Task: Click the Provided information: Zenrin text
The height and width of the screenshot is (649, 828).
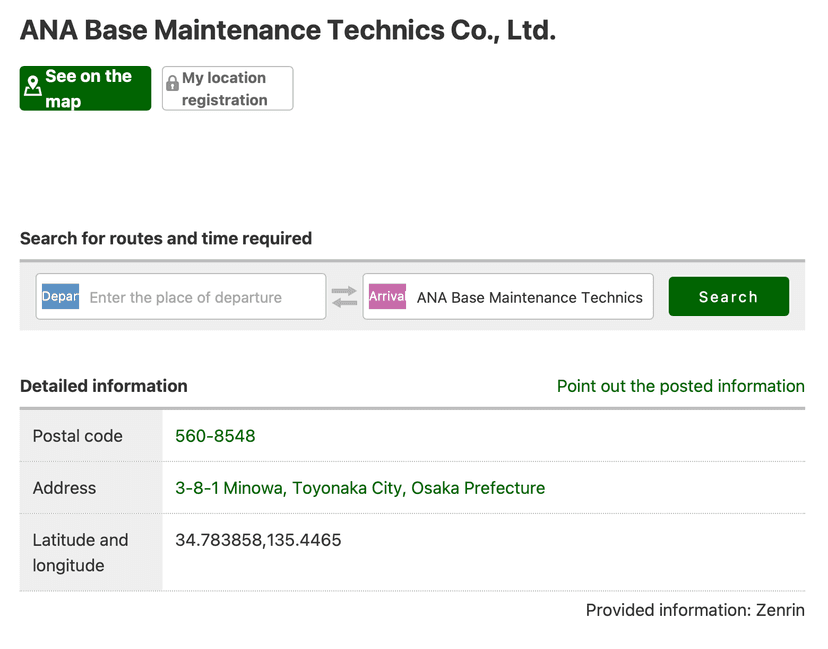Action: pyautogui.click(x=694, y=610)
